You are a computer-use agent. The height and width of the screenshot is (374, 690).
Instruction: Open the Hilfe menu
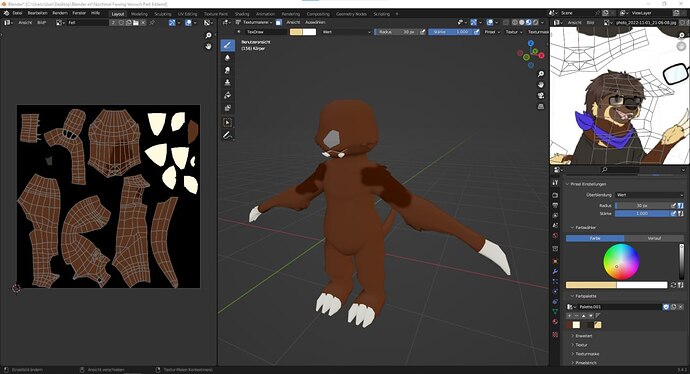click(x=95, y=13)
